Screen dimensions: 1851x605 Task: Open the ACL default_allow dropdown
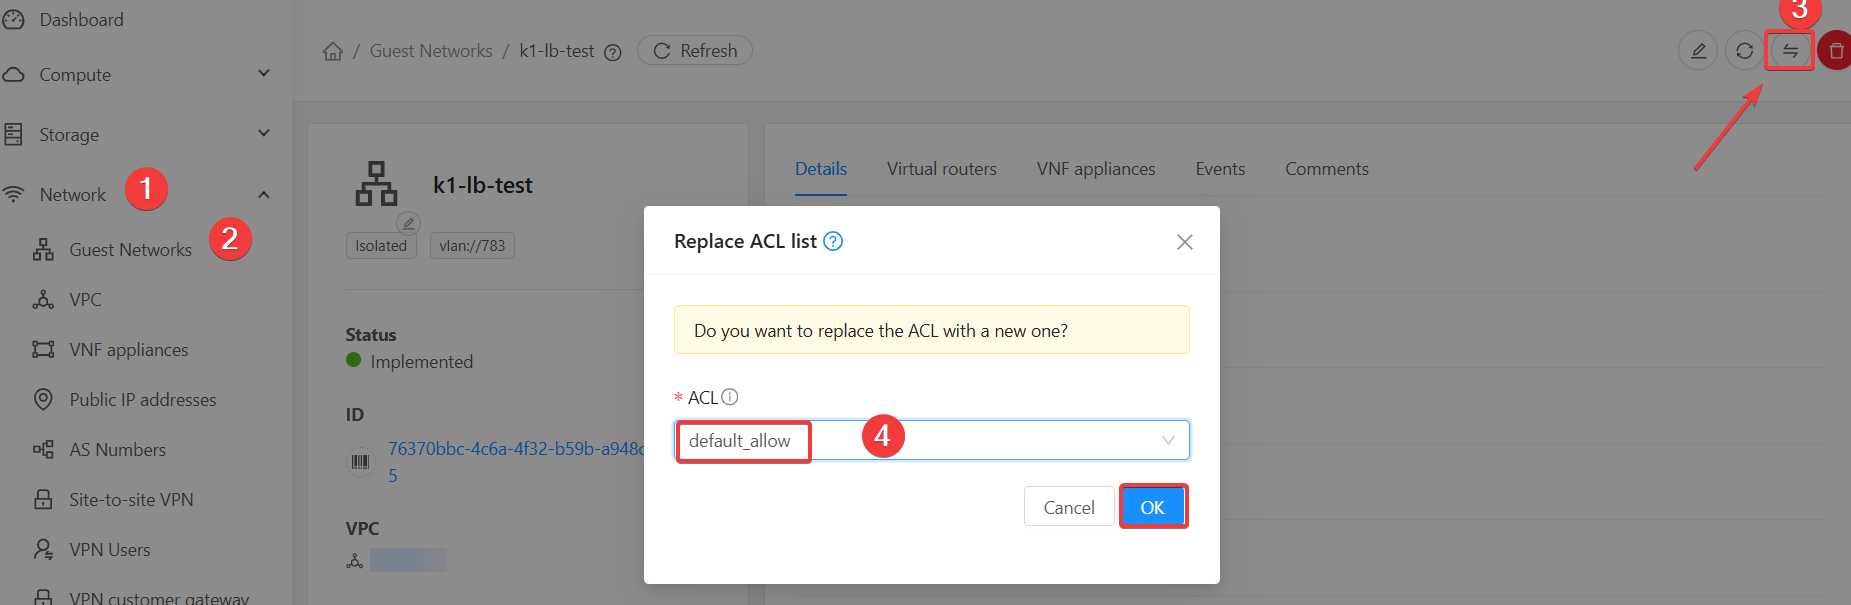click(931, 441)
